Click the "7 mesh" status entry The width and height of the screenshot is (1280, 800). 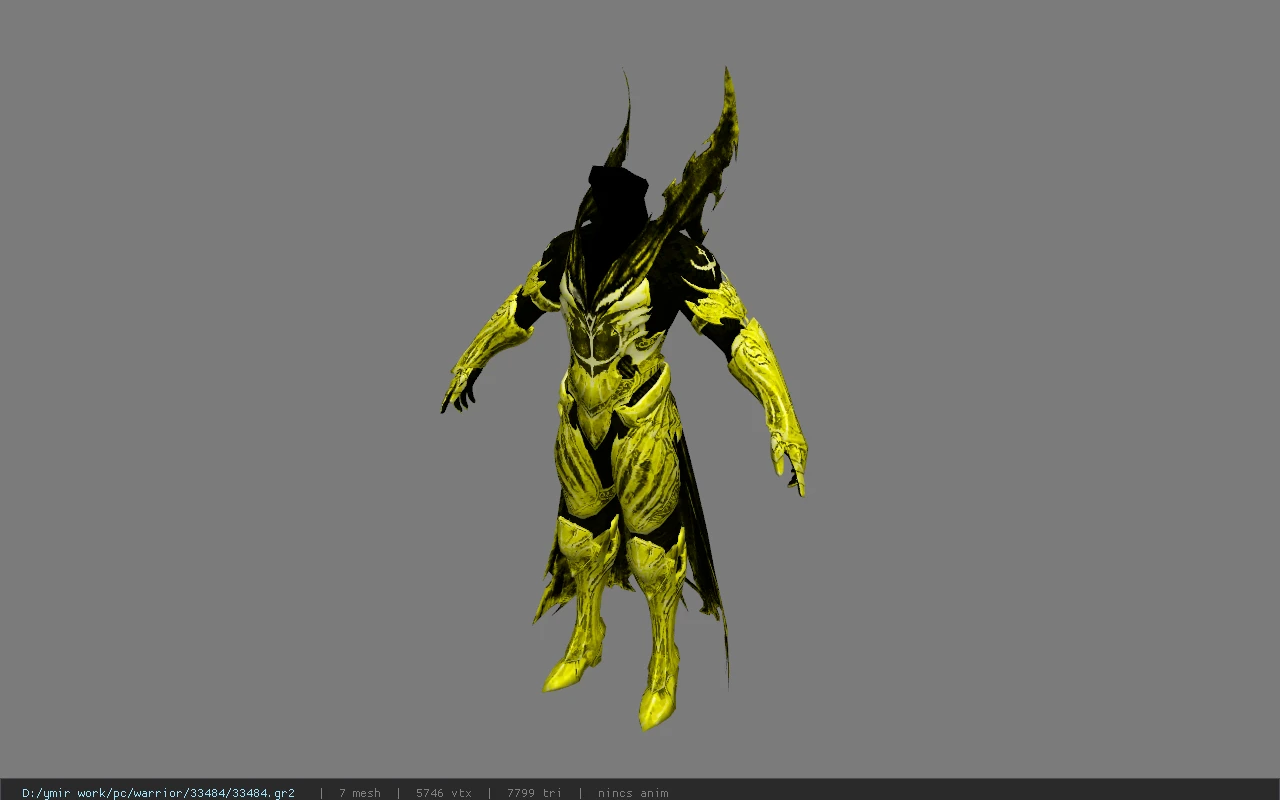(359, 793)
